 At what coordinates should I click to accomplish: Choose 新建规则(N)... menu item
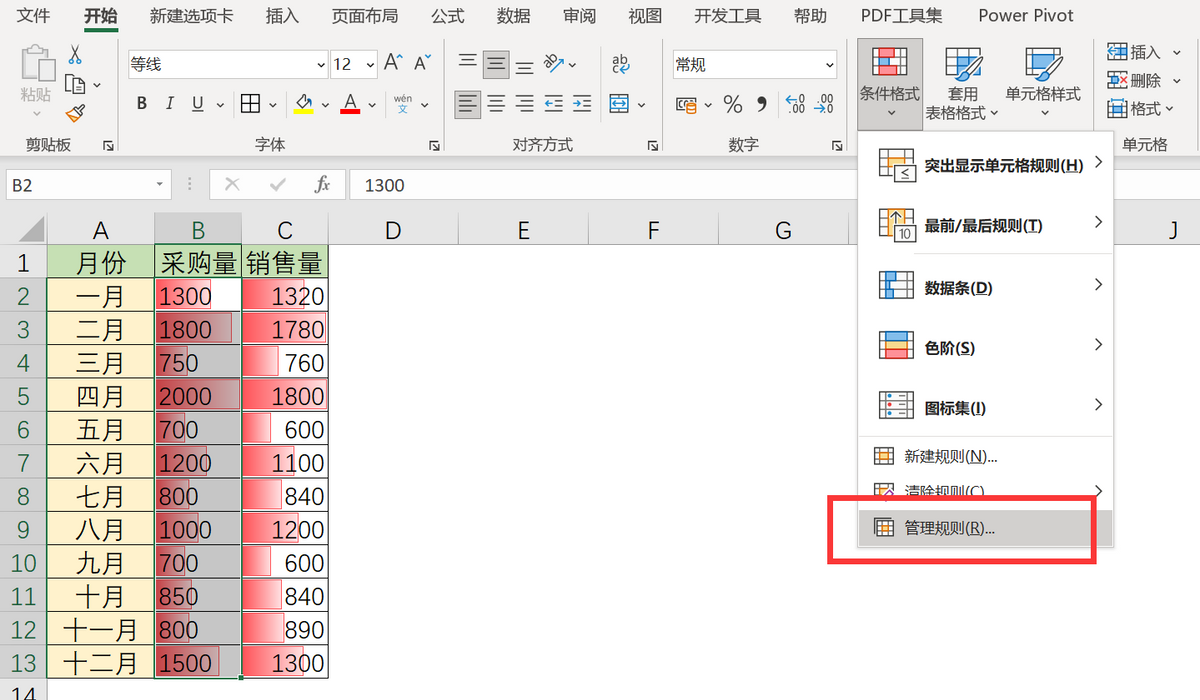[x=985, y=456]
